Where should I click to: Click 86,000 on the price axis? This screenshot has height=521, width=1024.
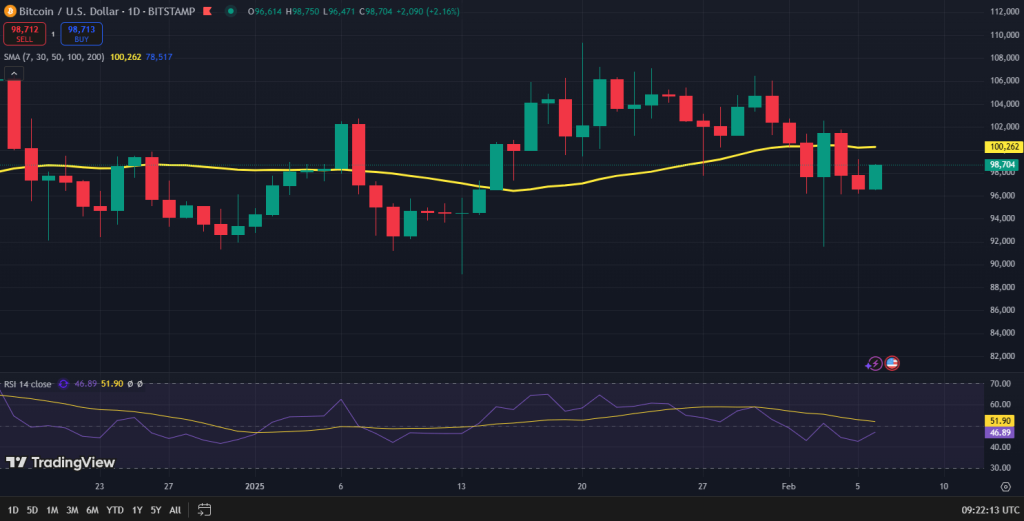[x=1002, y=310]
